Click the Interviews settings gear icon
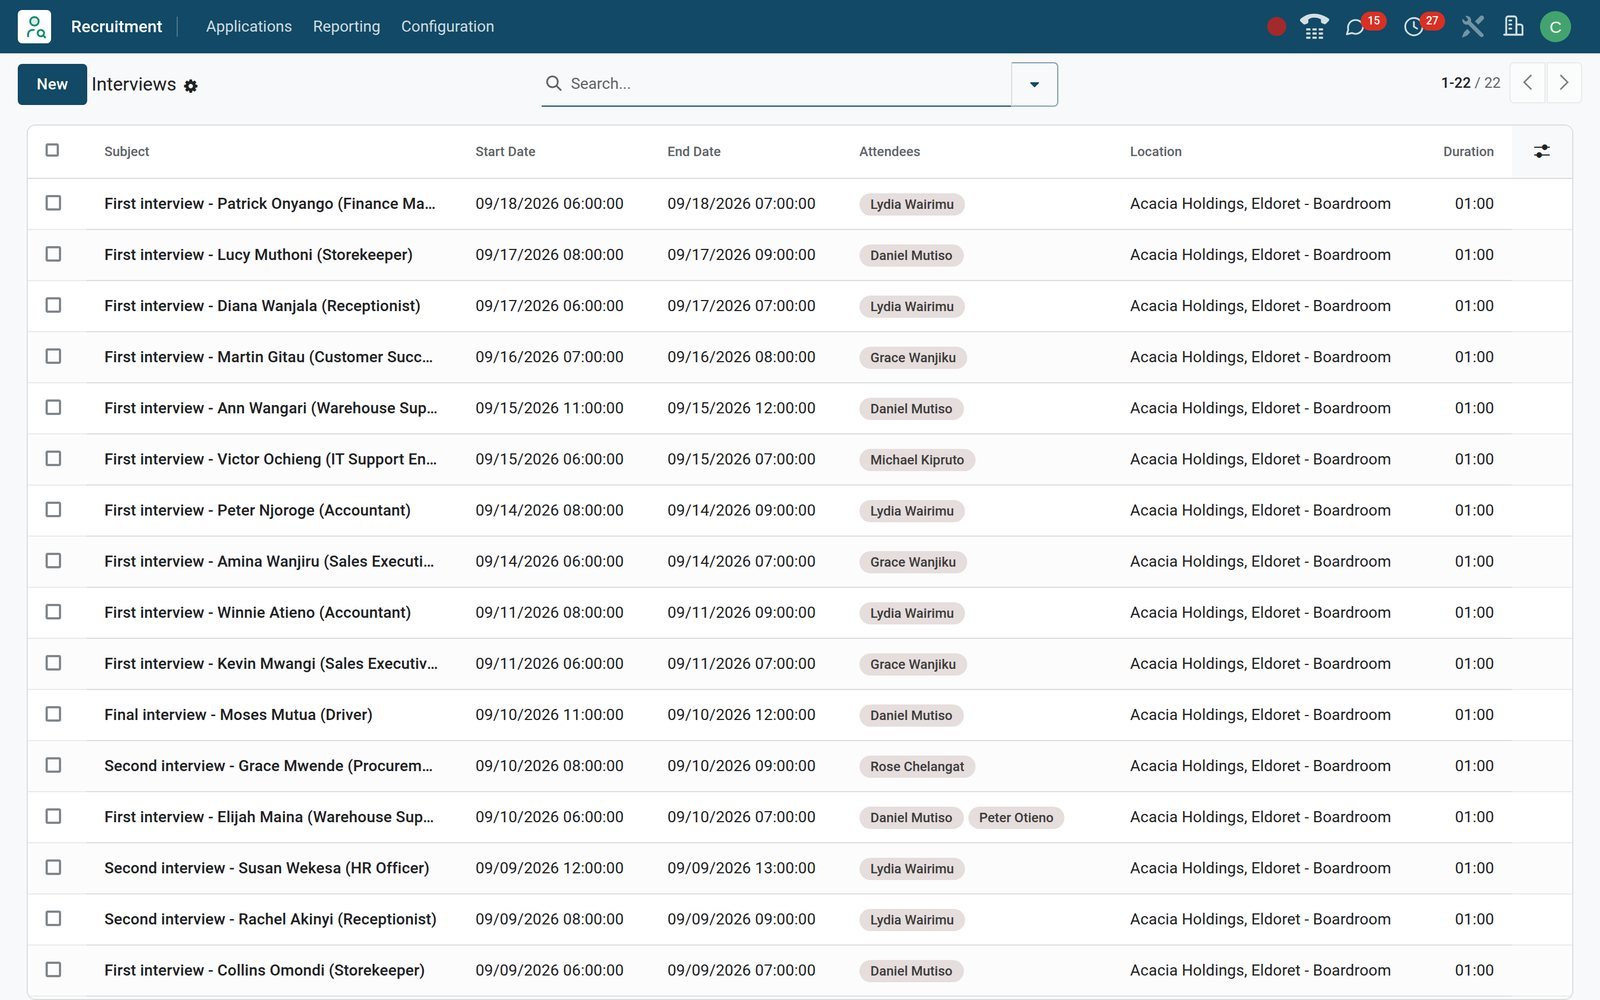1600x1000 pixels. click(191, 86)
